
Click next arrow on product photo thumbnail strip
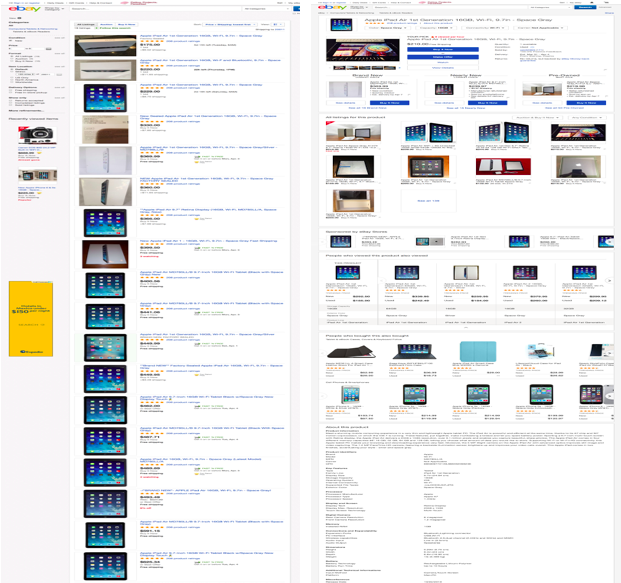click(x=399, y=68)
